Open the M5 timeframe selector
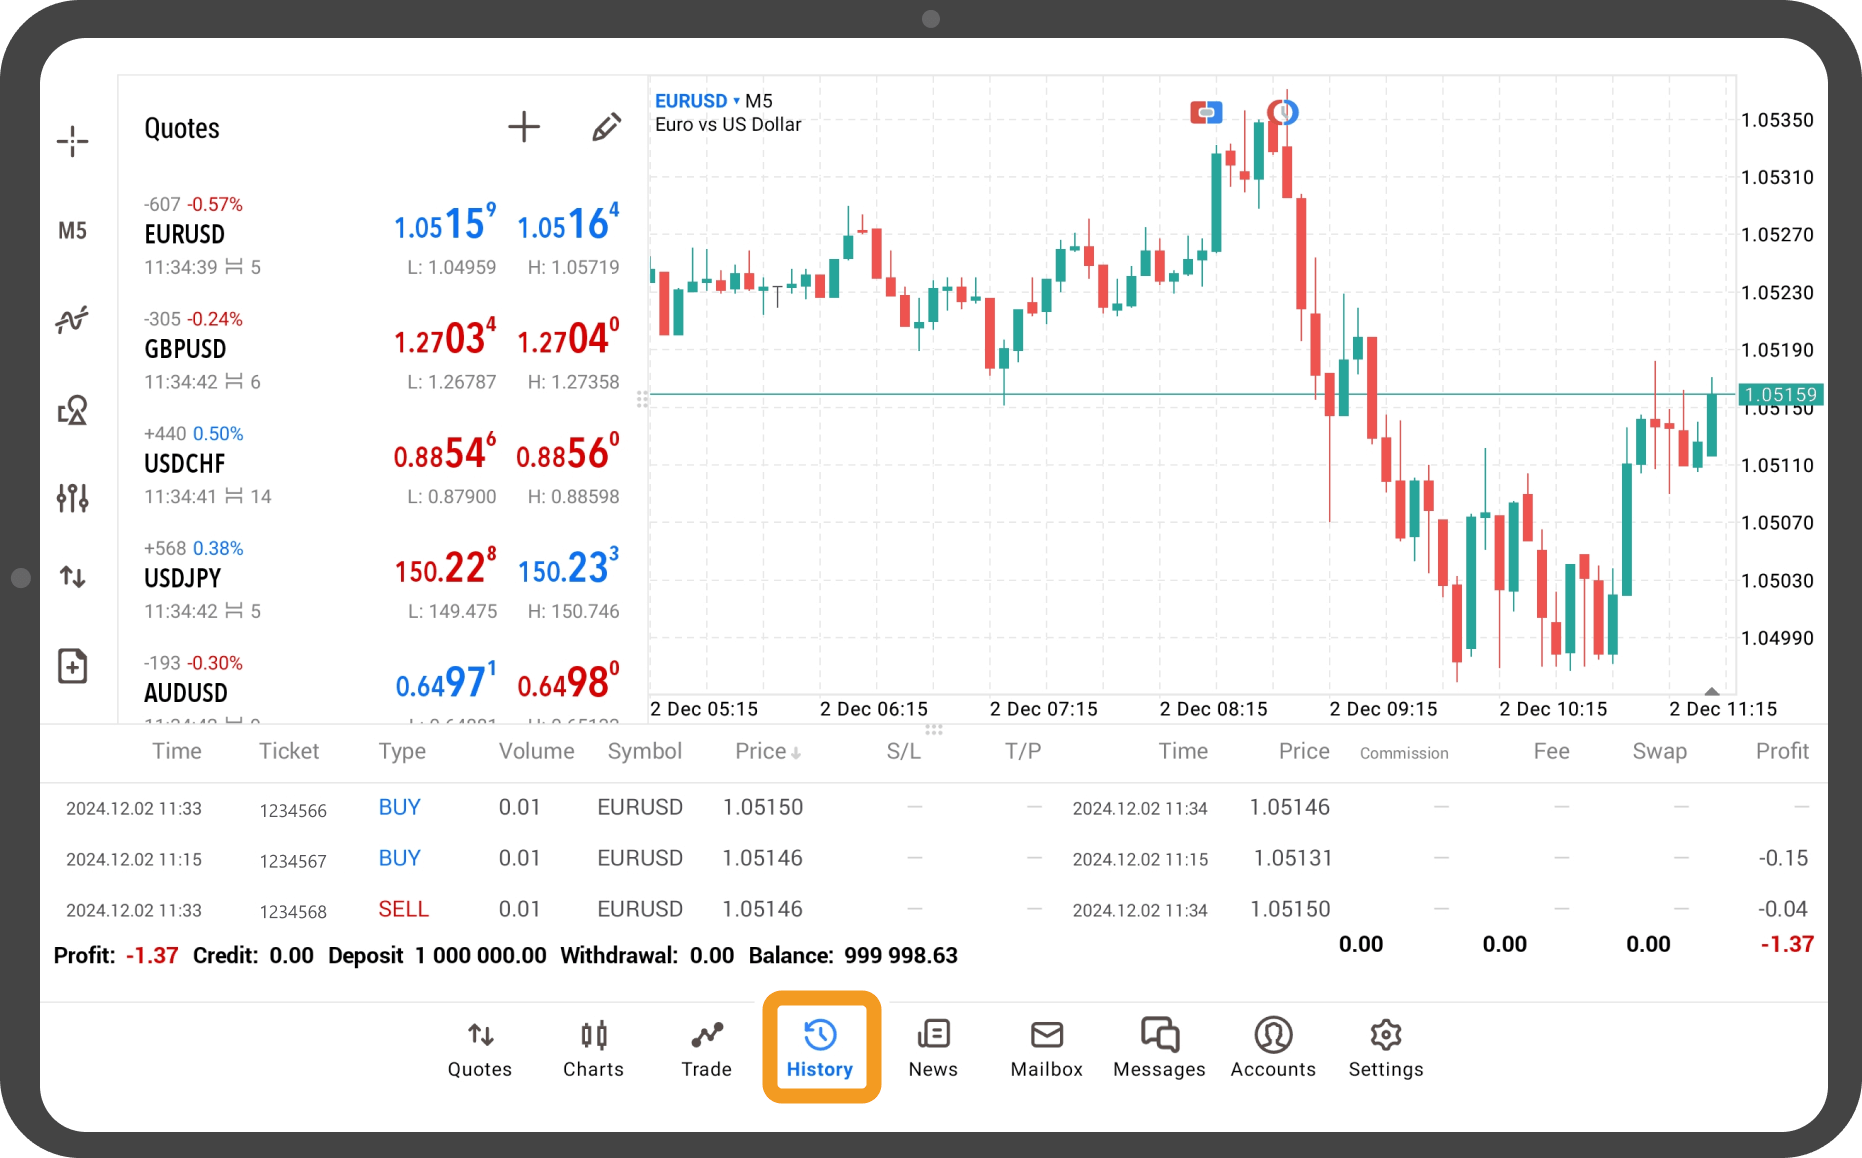The height and width of the screenshot is (1158, 1862). click(72, 231)
